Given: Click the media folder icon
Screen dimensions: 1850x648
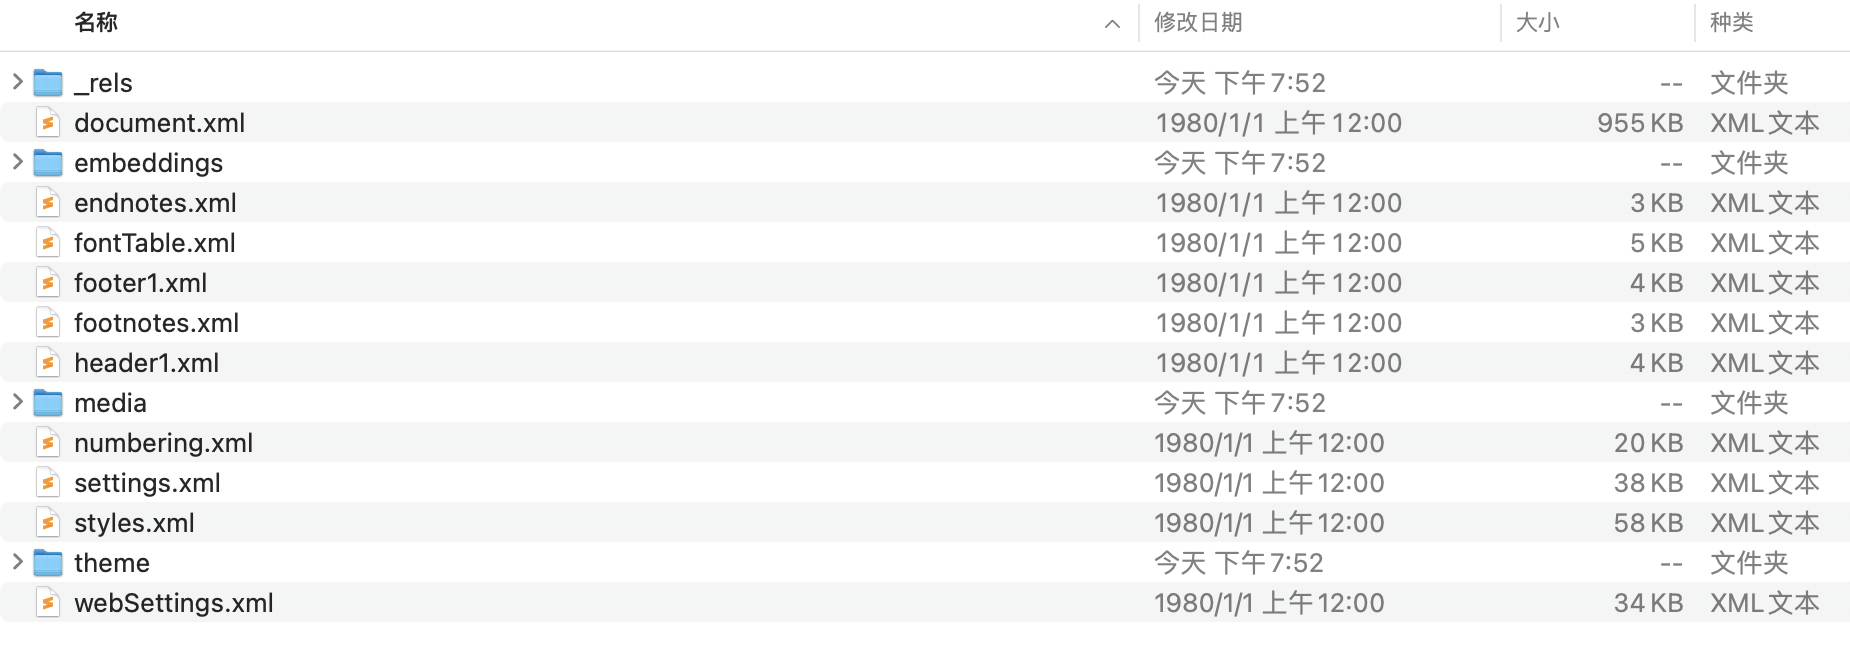Looking at the screenshot, I should (48, 402).
